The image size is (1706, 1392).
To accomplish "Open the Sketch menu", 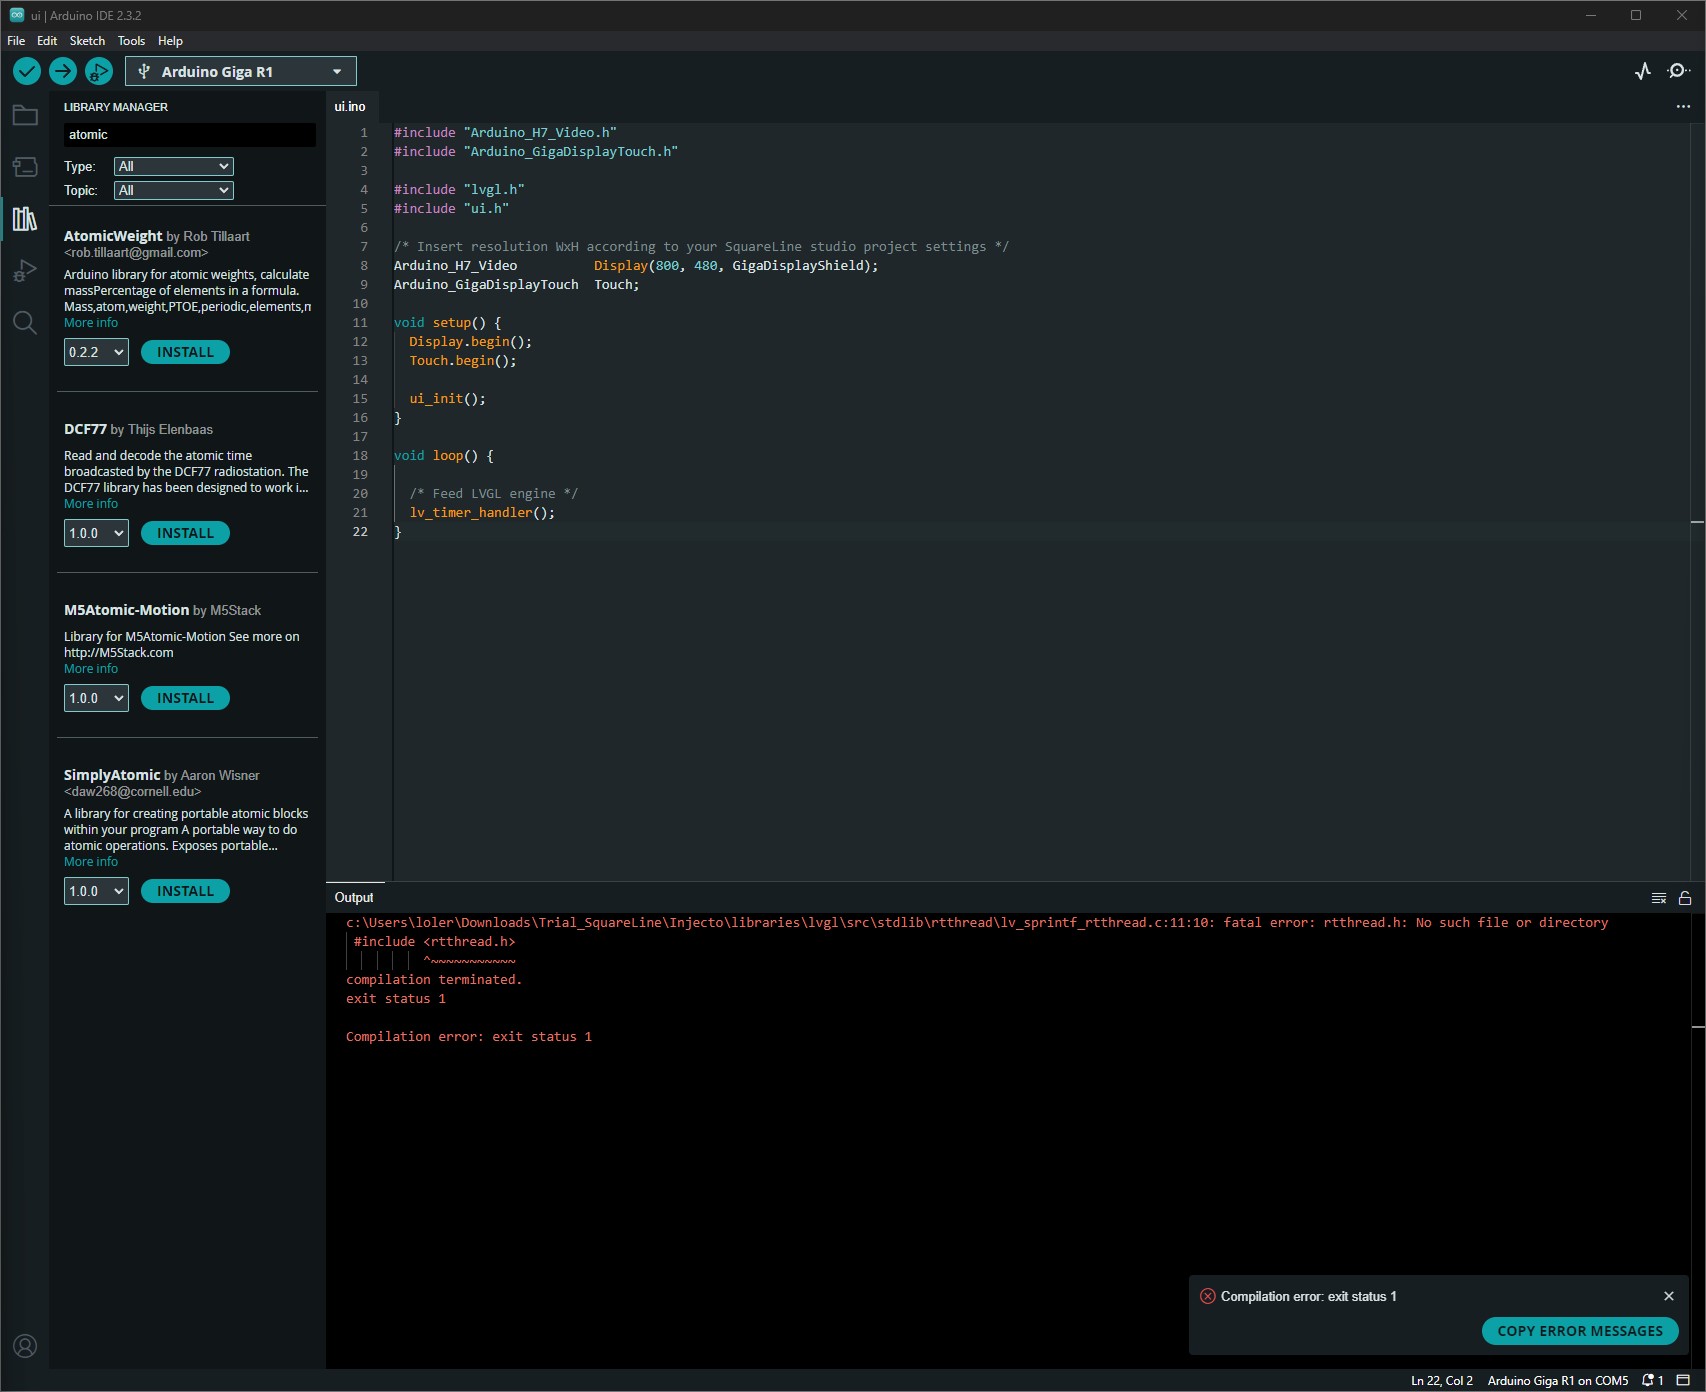I will pyautogui.click(x=87, y=41).
